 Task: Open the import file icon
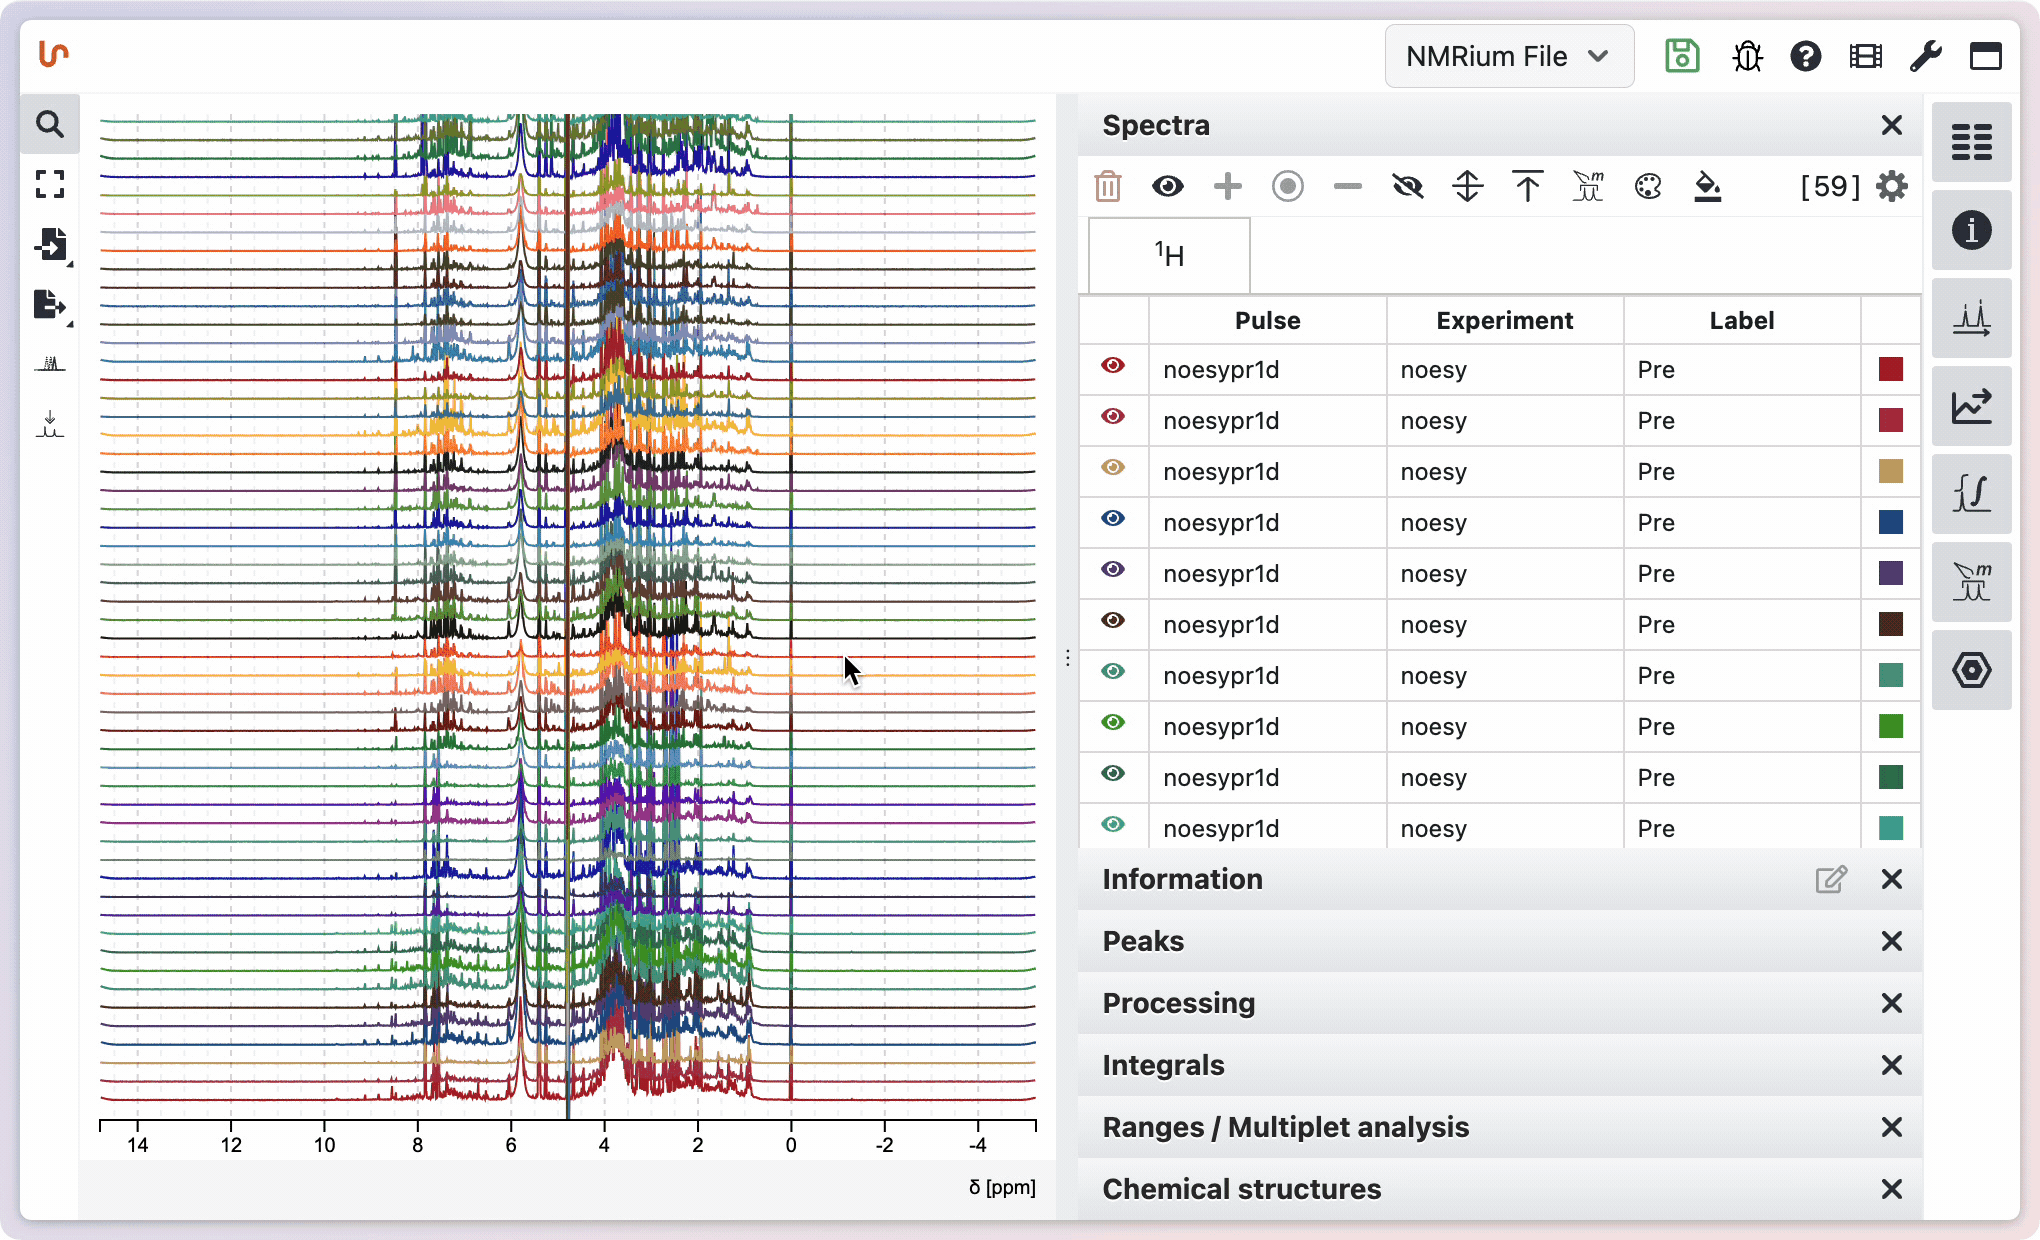49,244
